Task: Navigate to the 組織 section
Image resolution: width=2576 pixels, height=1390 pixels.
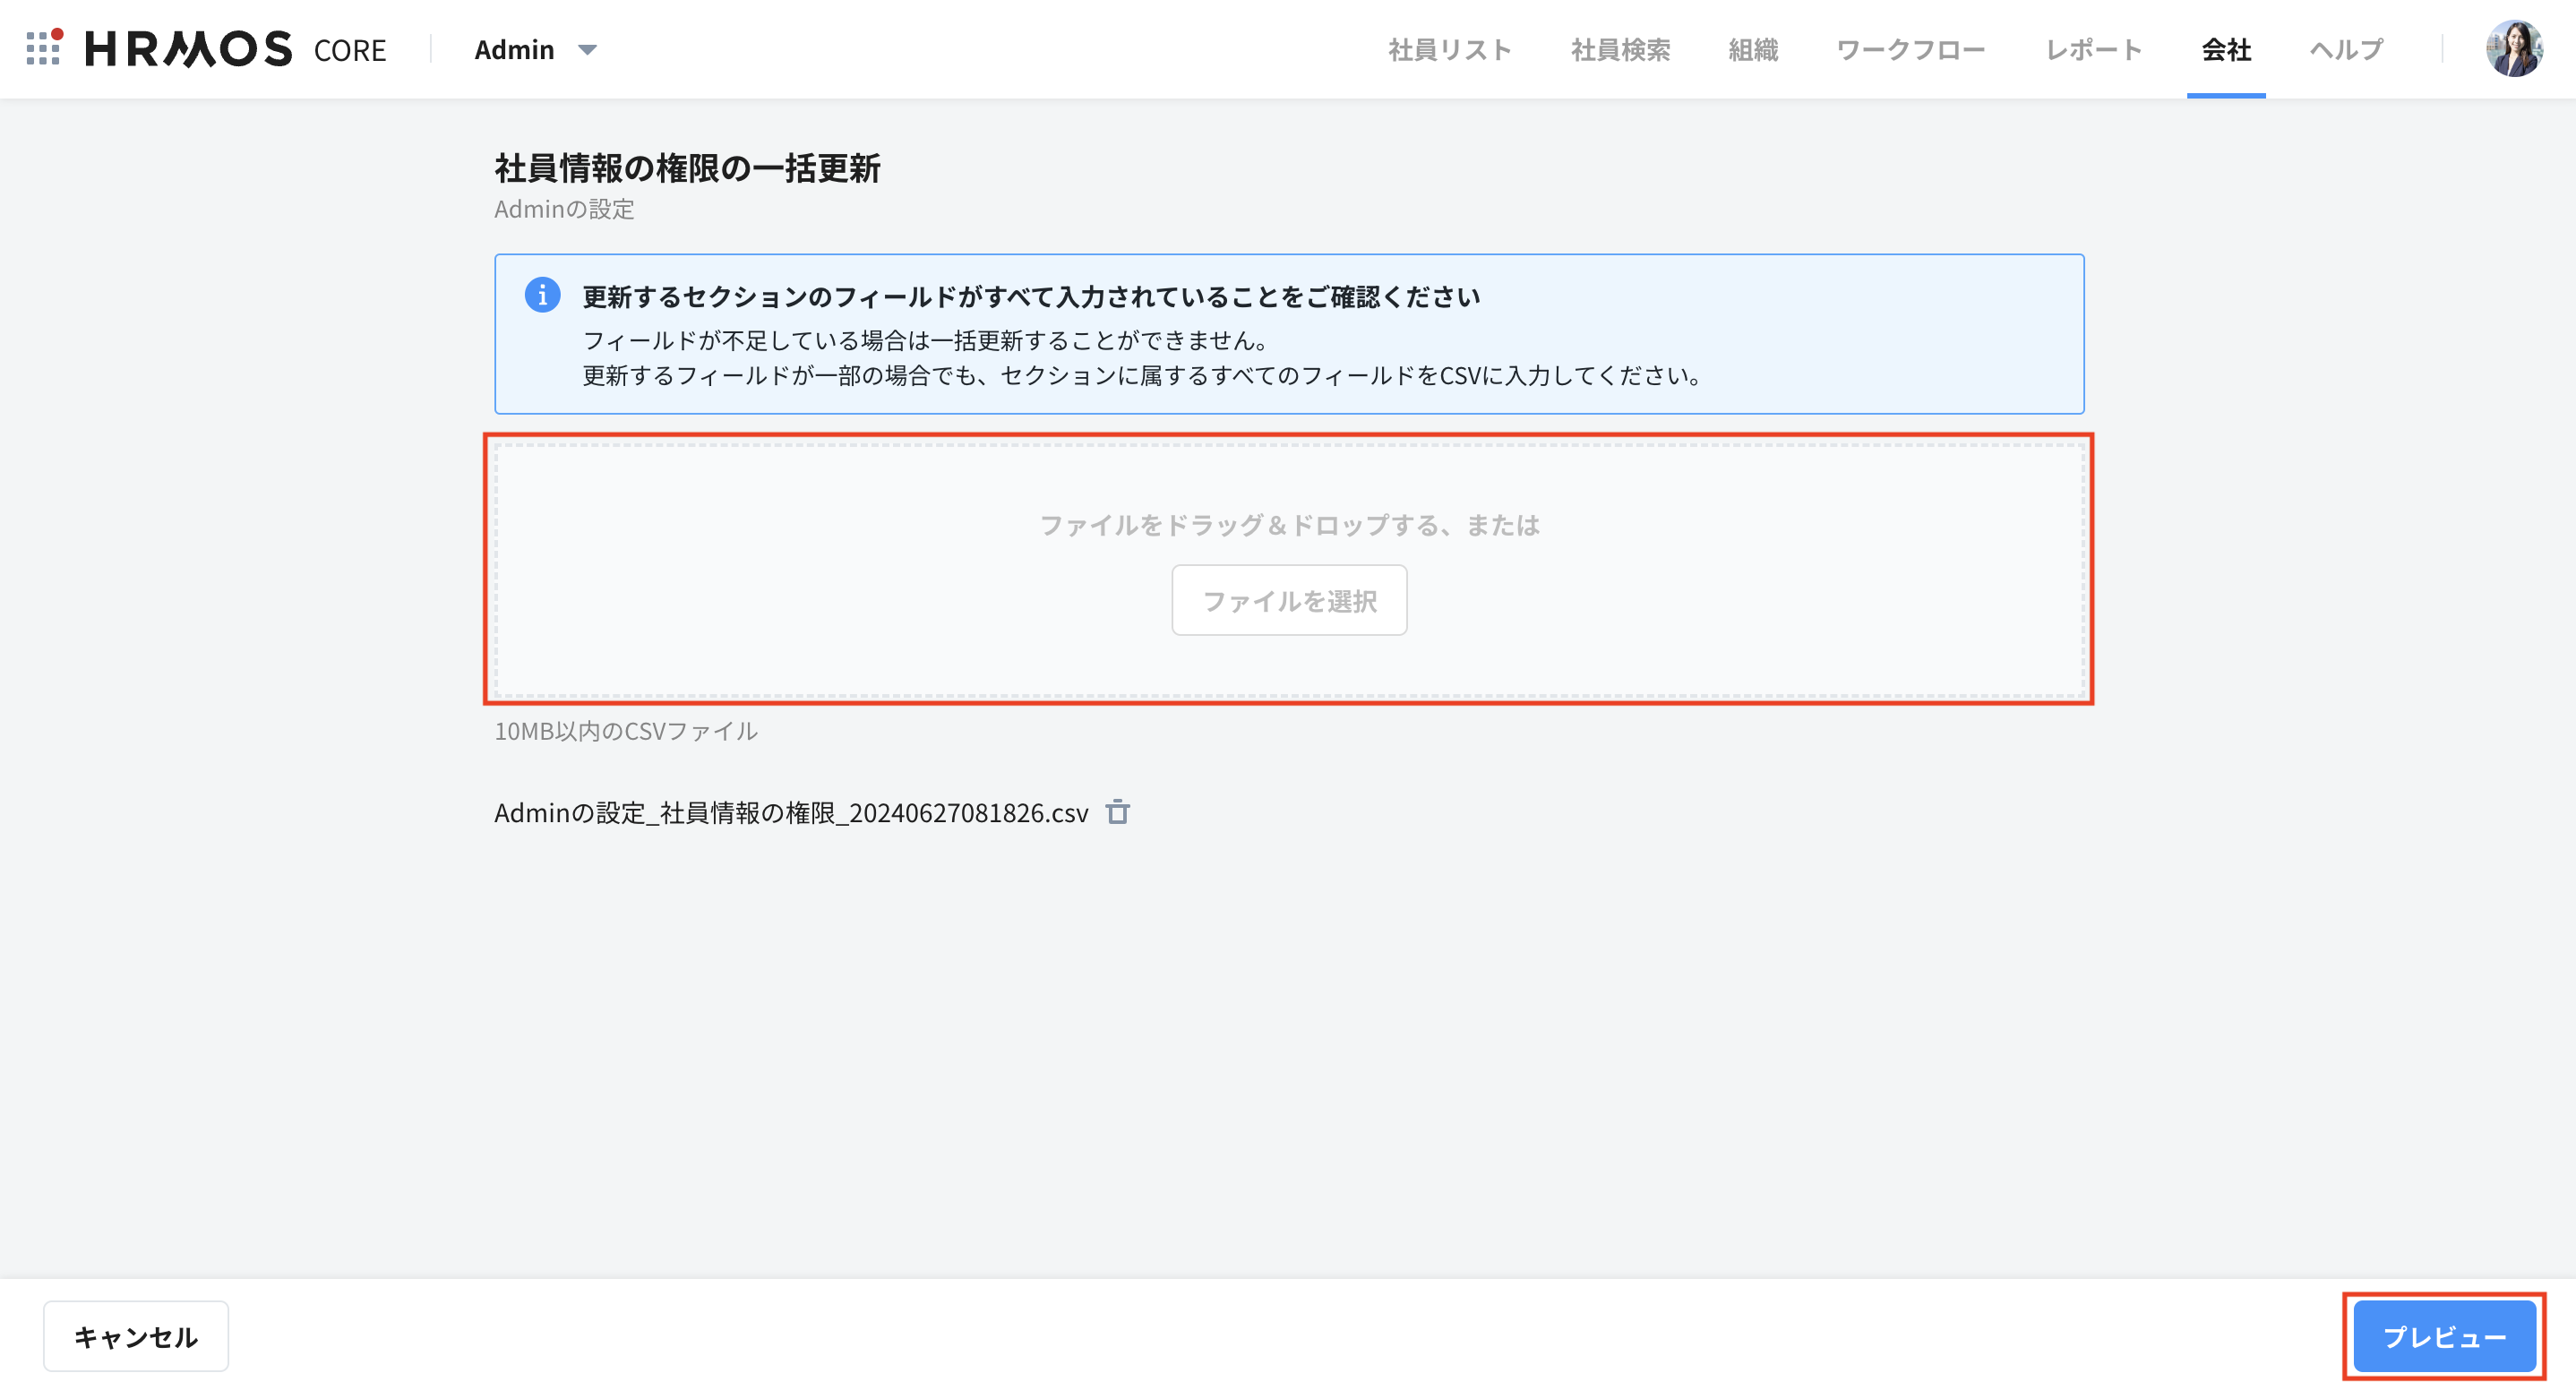Action: coord(1752,49)
